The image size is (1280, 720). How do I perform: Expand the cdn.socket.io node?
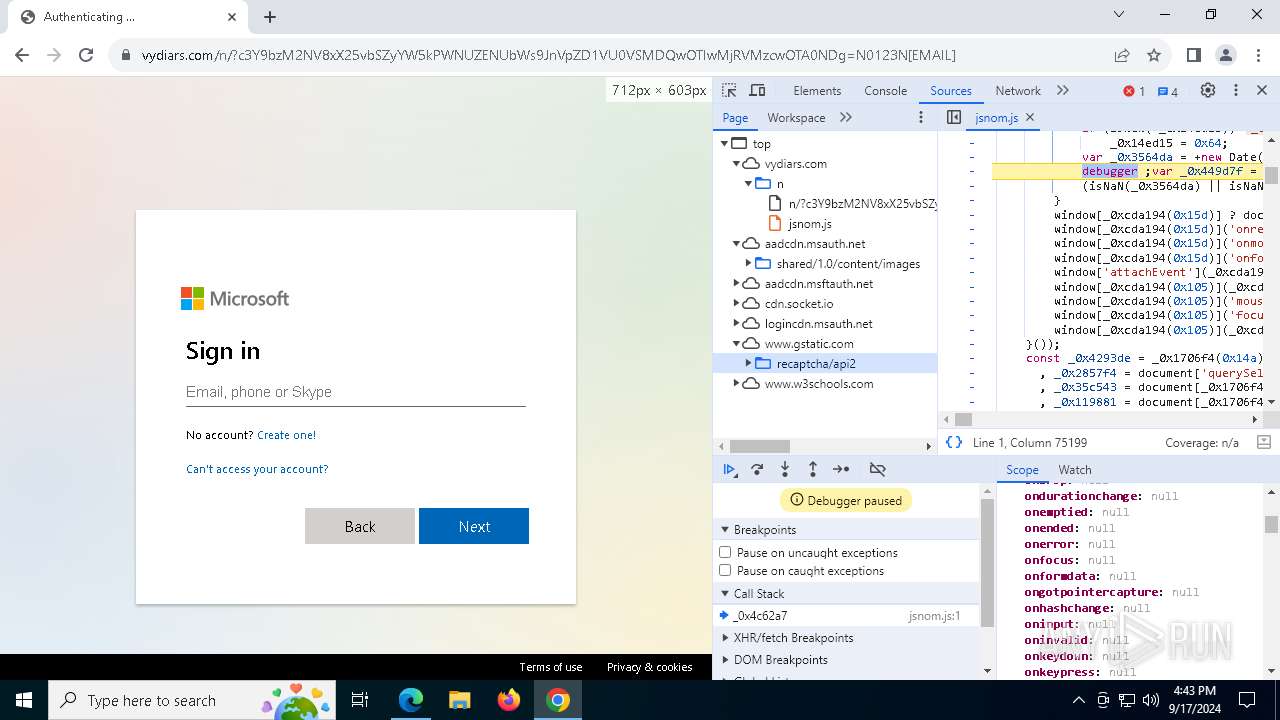tap(736, 304)
